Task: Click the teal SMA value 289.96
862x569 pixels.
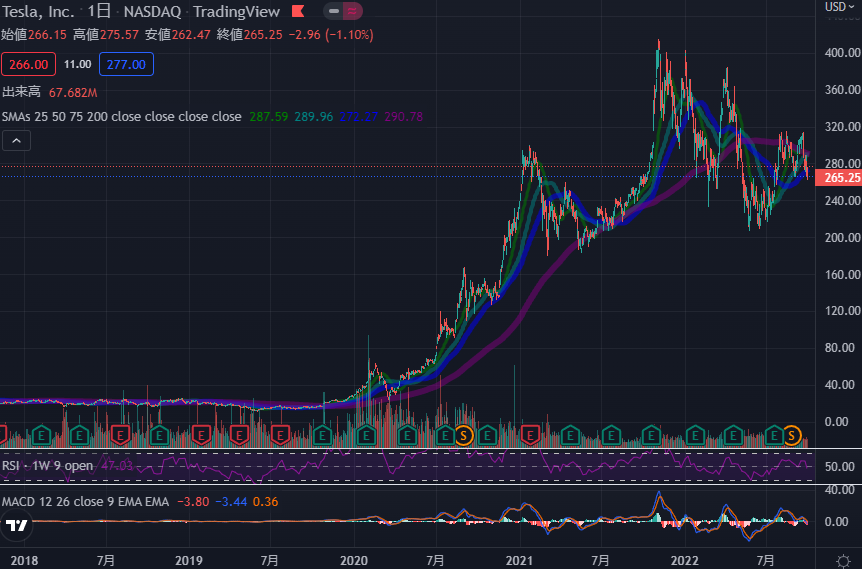Action: [x=314, y=117]
